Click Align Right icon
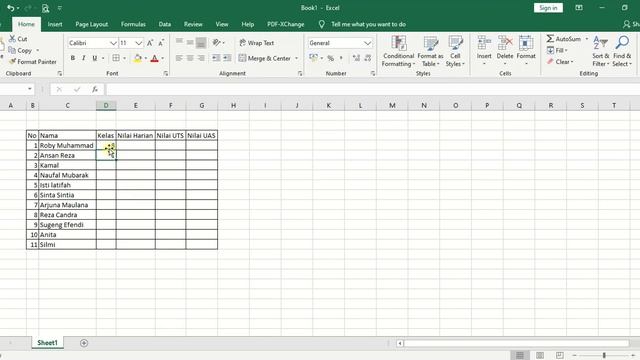This screenshot has width=640, height=360. 201,58
